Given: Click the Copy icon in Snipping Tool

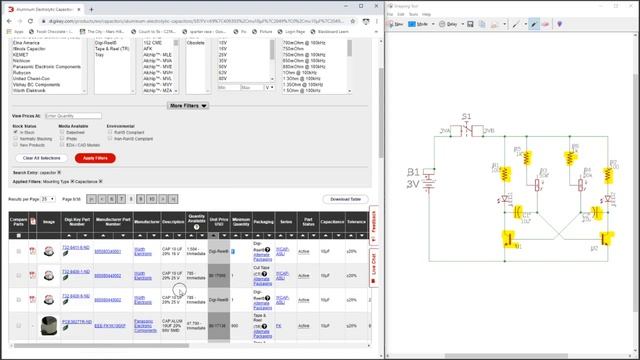Looking at the screenshot, I should [x=482, y=24].
